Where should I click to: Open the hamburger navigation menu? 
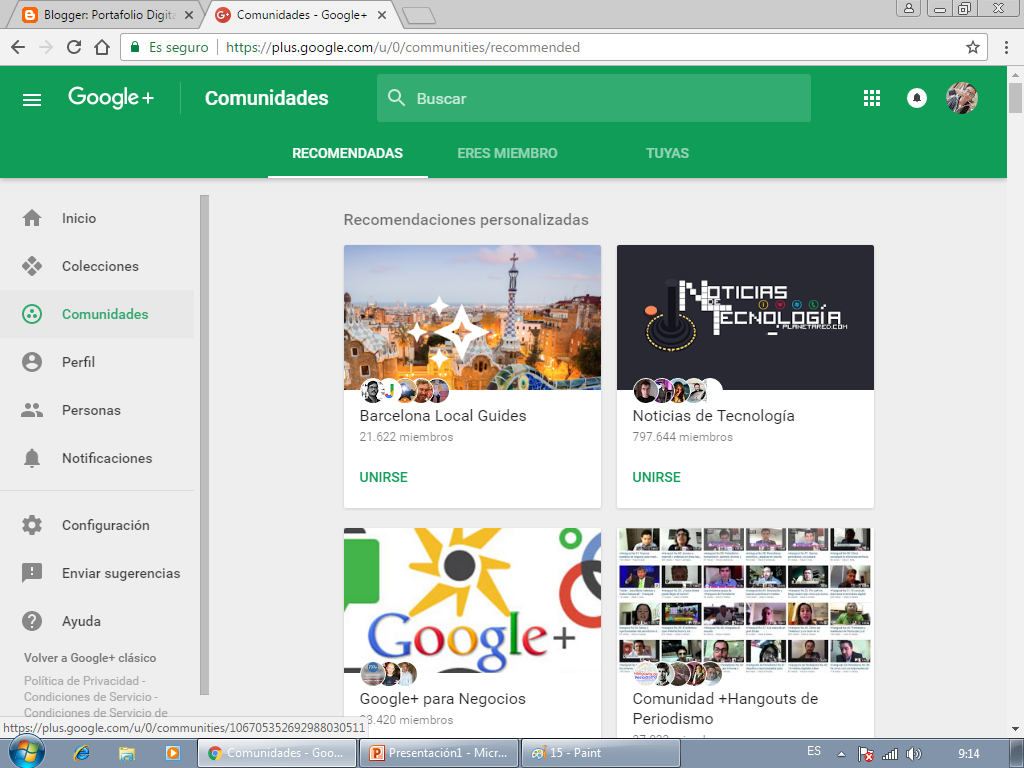pos(31,98)
